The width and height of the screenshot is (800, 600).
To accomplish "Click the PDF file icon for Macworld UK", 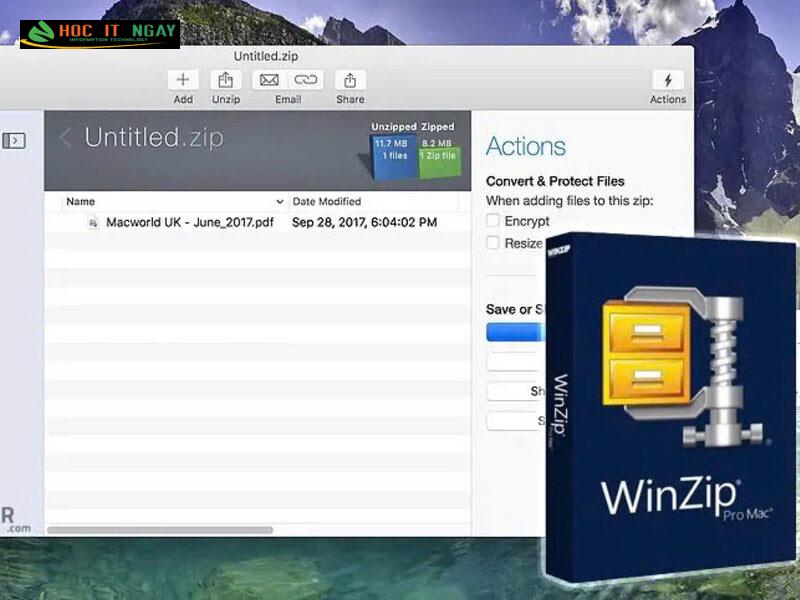I will coord(93,222).
